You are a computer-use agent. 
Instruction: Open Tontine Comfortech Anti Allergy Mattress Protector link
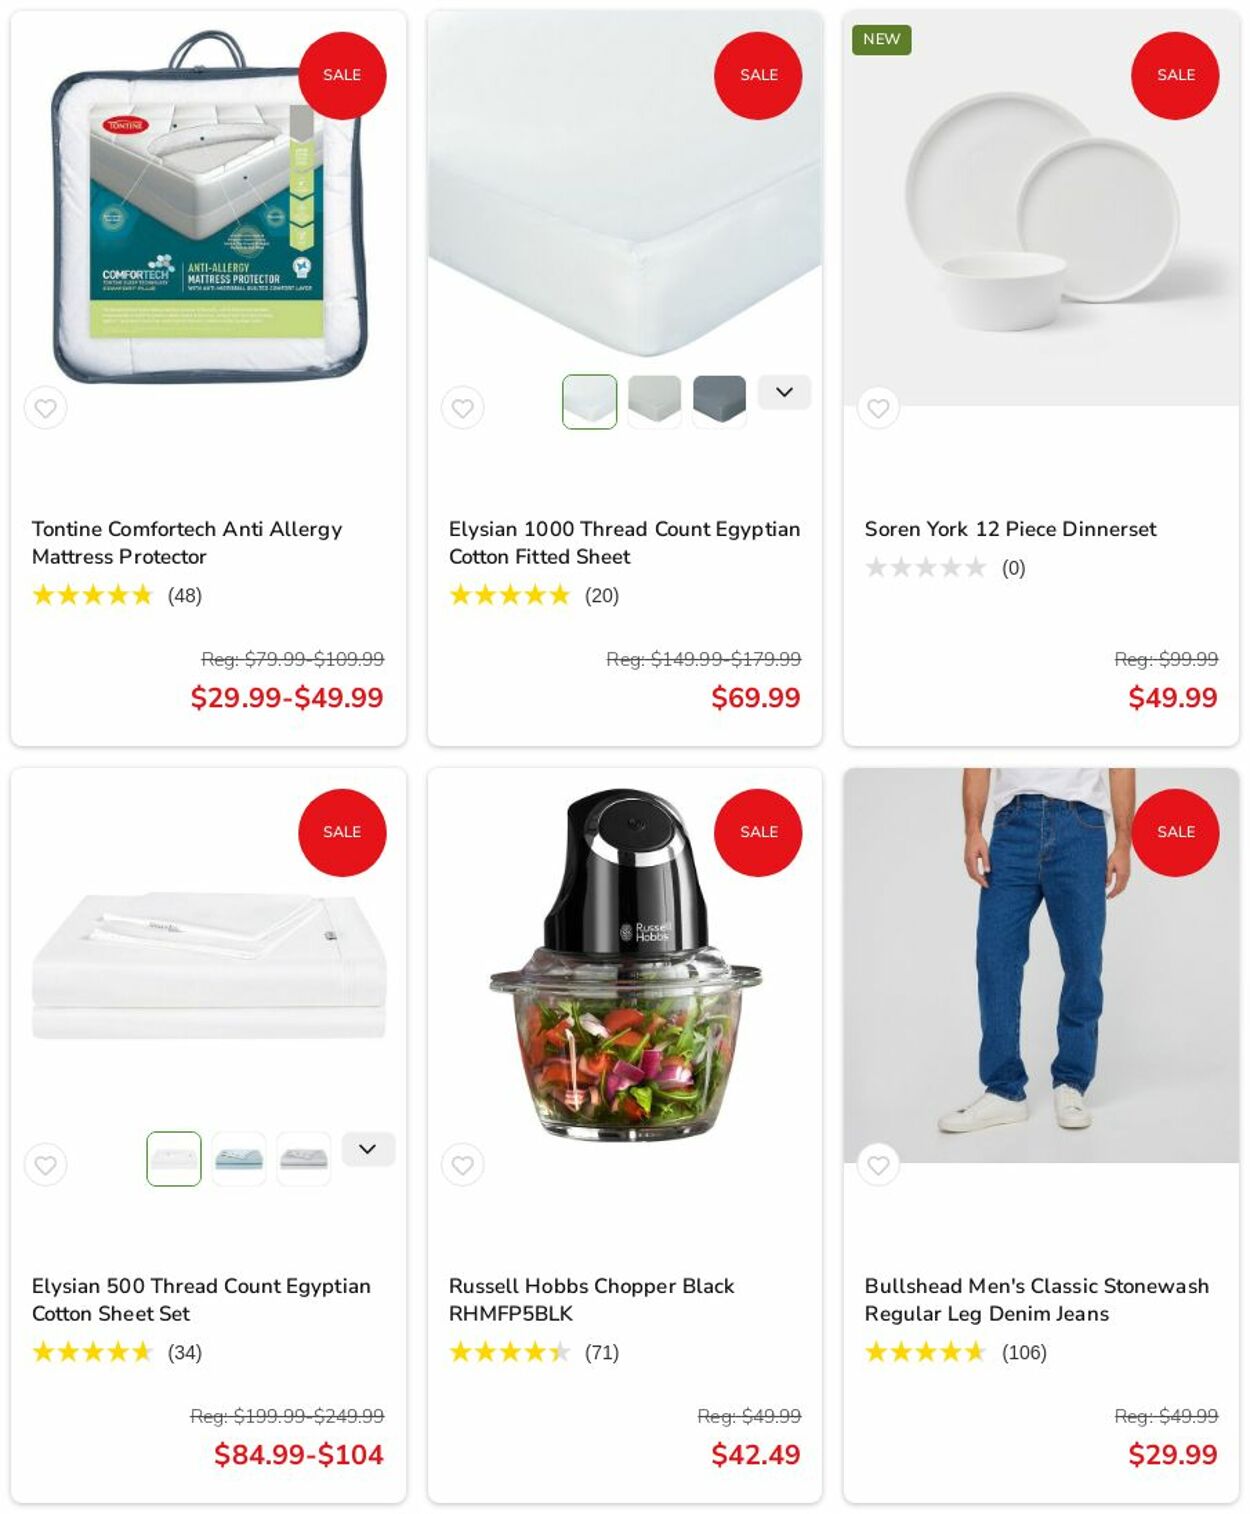tap(187, 543)
